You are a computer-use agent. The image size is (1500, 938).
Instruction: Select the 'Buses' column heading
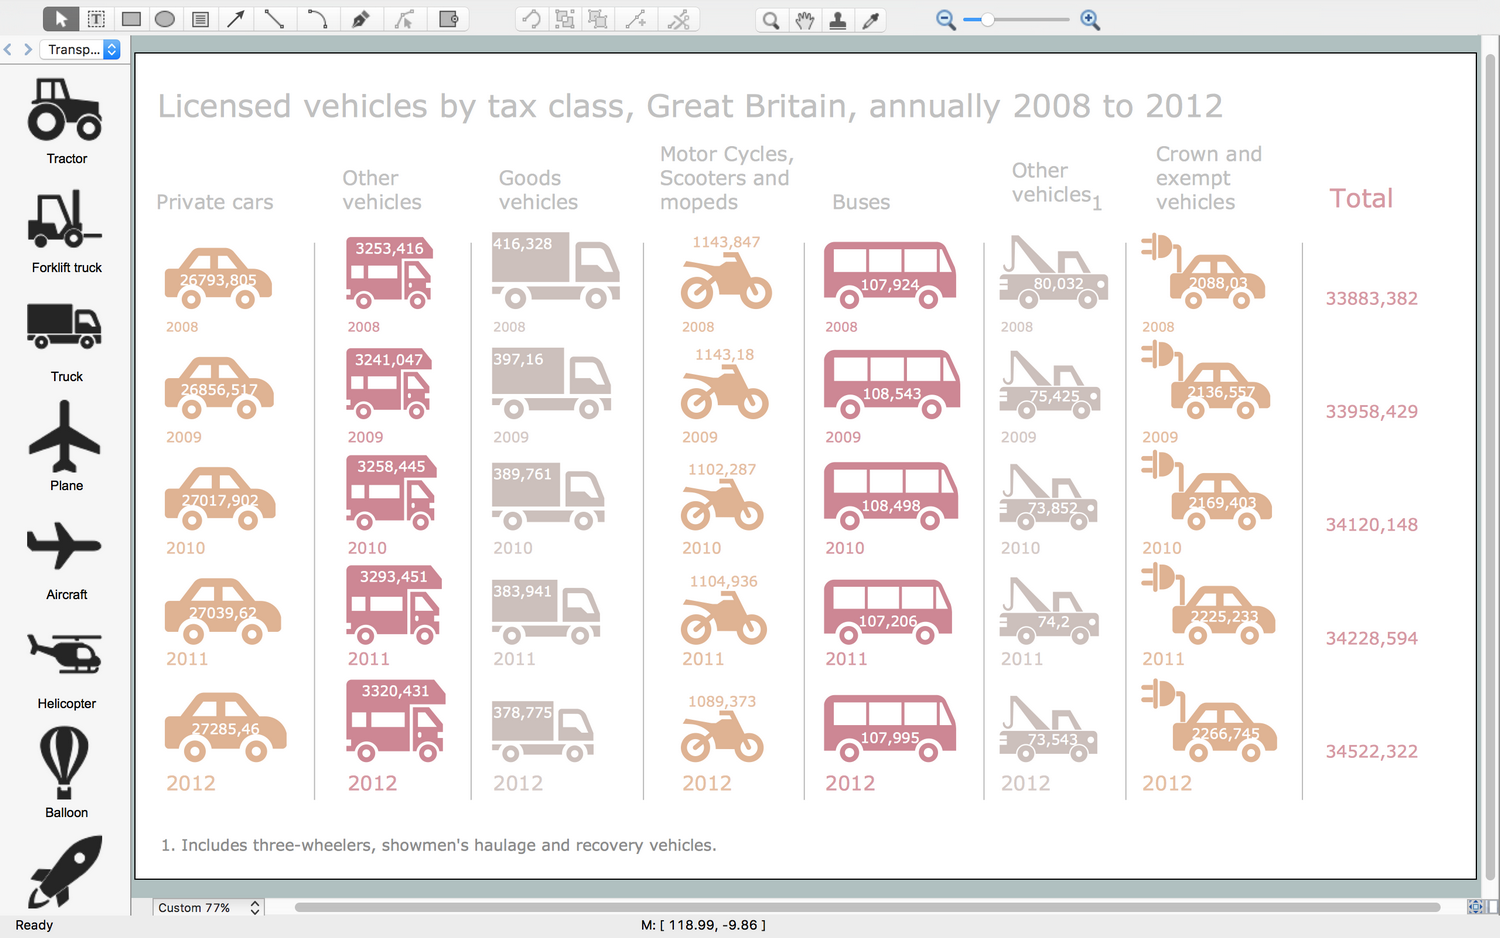[861, 202]
